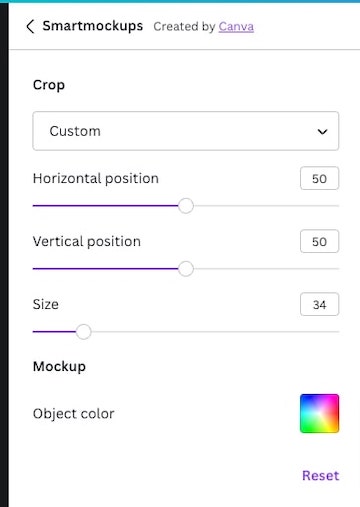360x507 pixels.
Task: Click the Horizontal position value field
Action: [319, 179]
